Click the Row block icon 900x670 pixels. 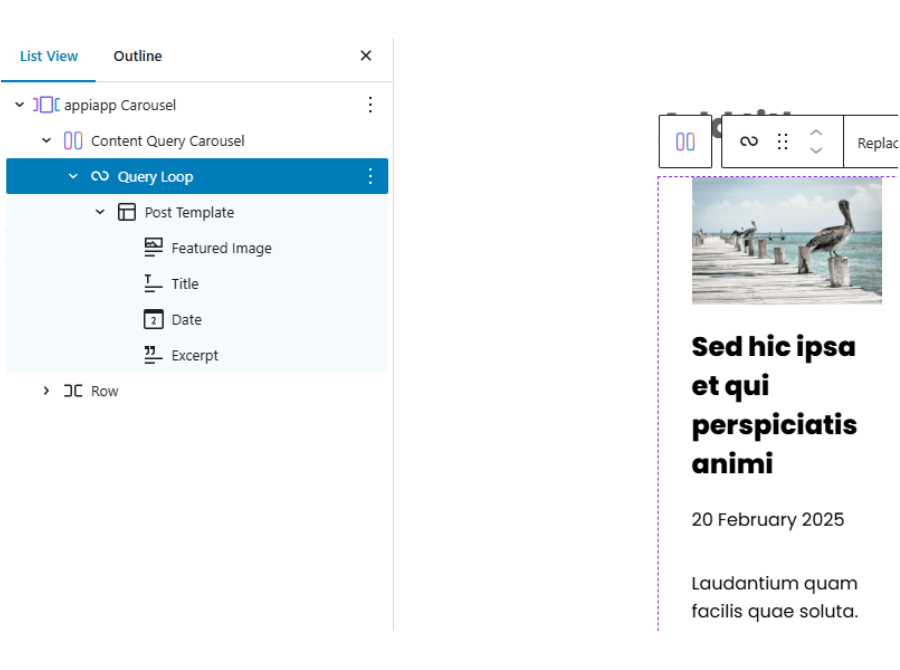tap(73, 391)
